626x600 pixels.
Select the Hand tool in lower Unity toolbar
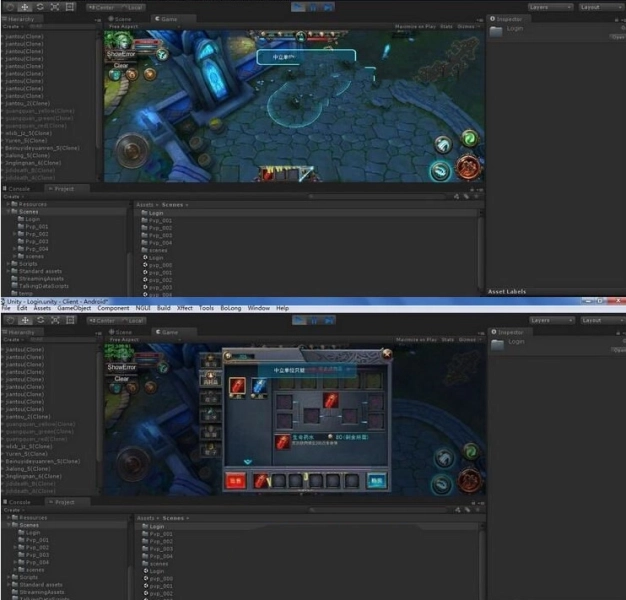pyautogui.click(x=11, y=320)
